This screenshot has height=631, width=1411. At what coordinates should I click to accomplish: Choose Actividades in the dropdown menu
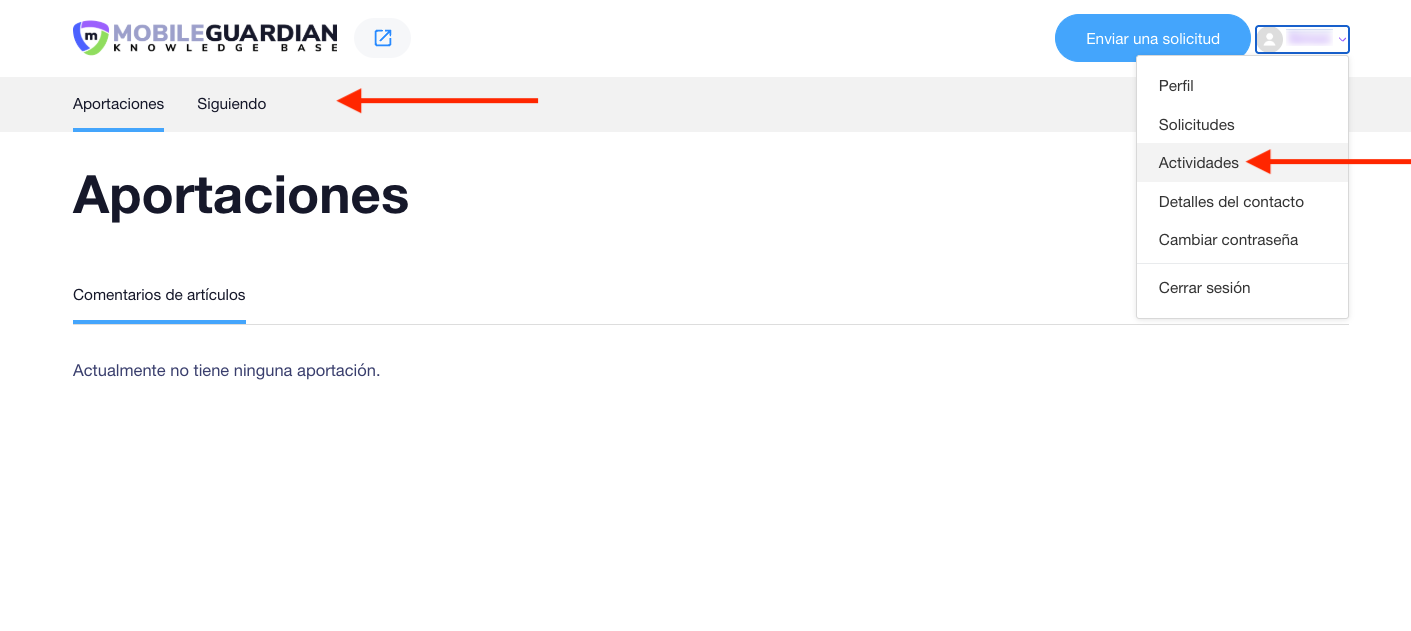click(x=1198, y=163)
